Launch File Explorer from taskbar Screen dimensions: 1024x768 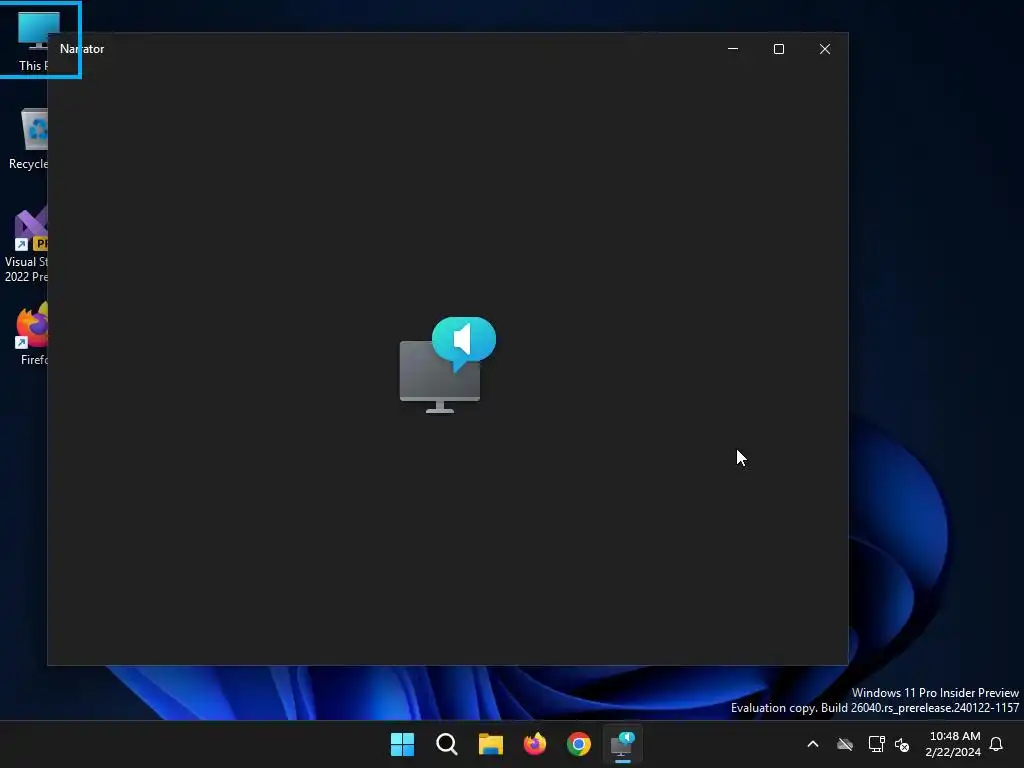[x=490, y=744]
